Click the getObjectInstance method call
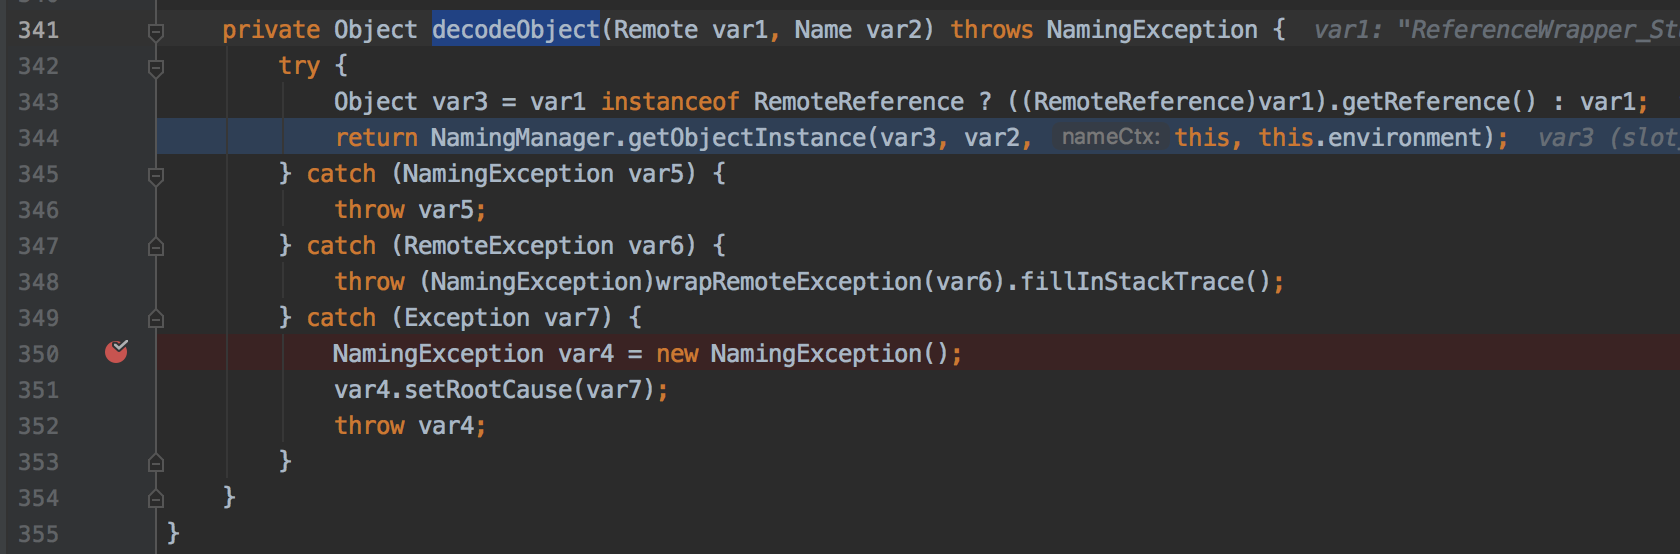1680x554 pixels. [x=747, y=138]
